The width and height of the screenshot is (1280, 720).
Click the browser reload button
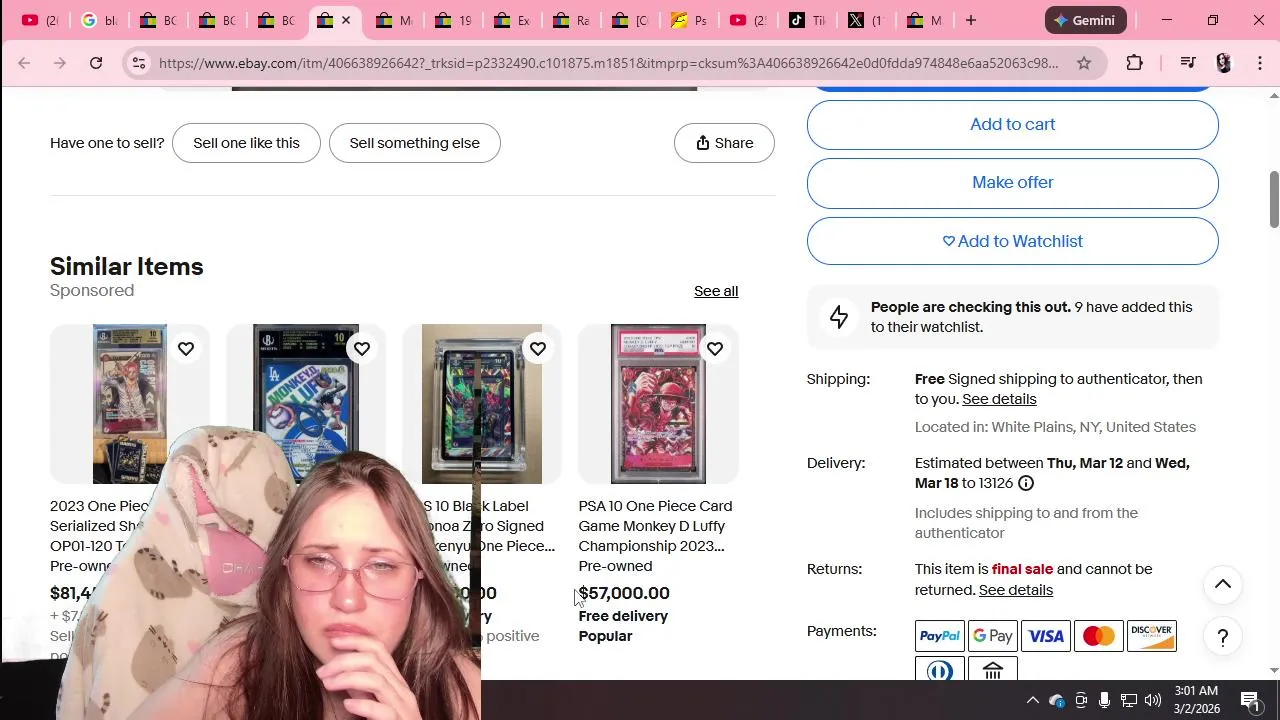[96, 63]
